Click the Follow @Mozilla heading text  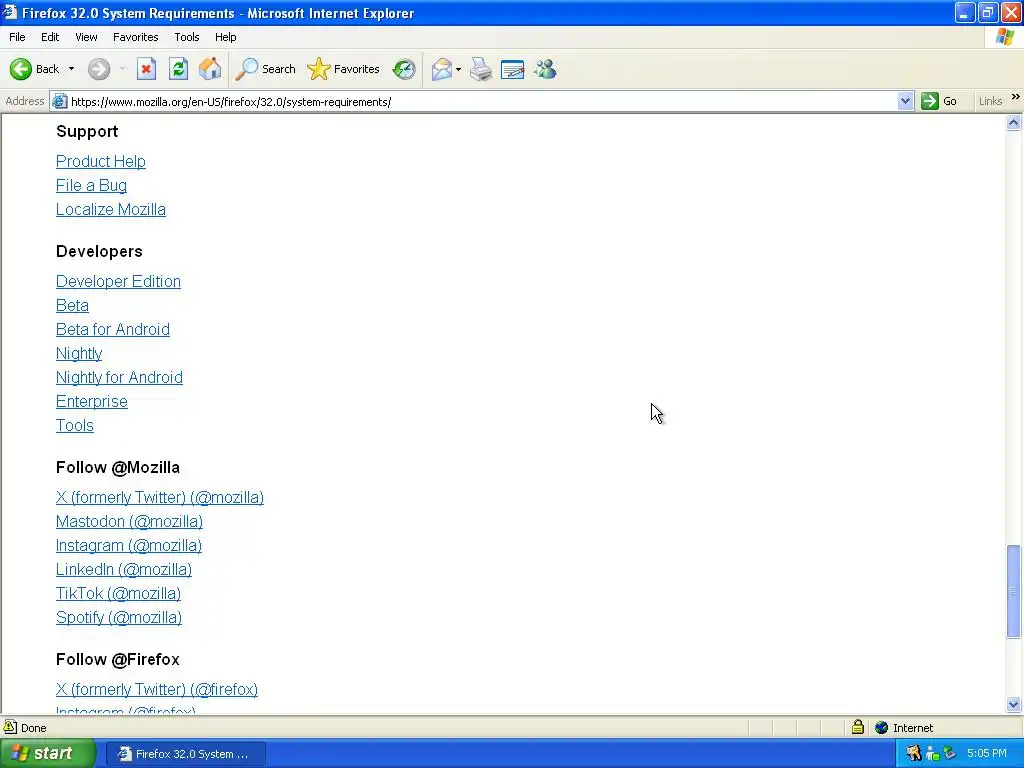118,468
